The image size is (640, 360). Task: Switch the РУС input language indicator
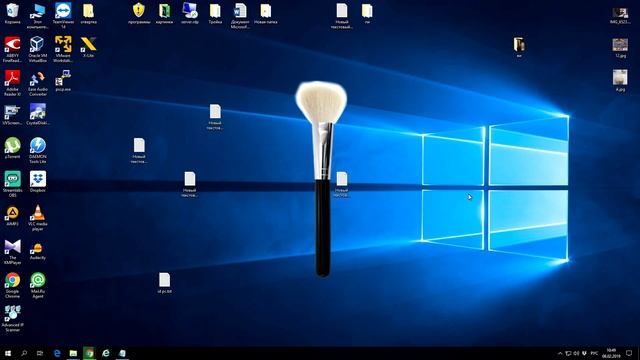click(x=594, y=353)
